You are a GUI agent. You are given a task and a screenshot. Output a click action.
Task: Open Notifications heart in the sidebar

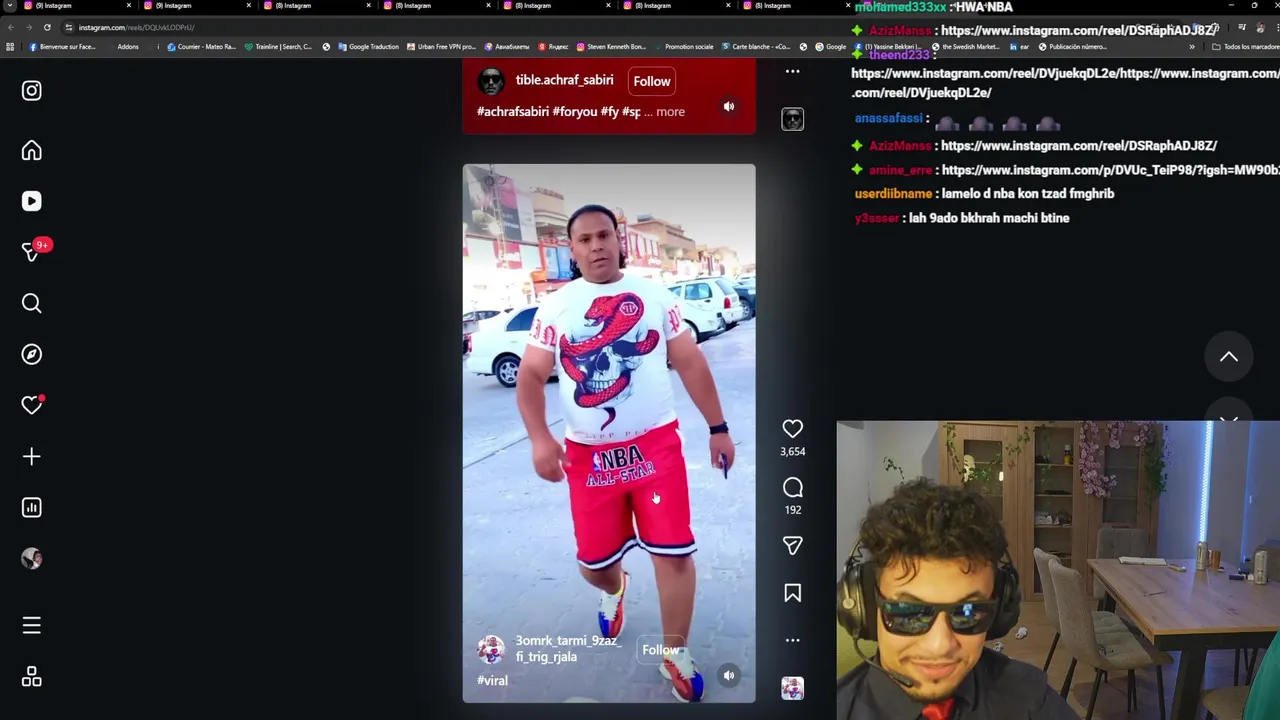click(x=32, y=405)
